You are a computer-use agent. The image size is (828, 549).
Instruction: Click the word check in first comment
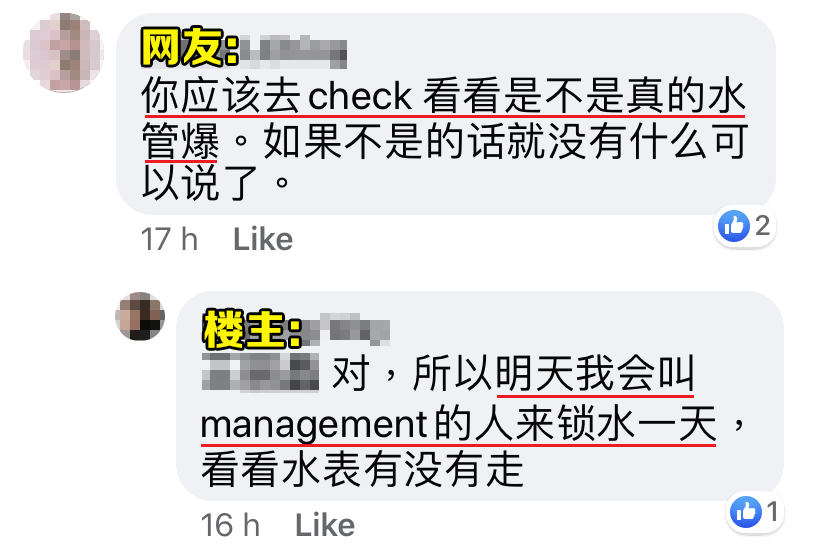coord(360,97)
